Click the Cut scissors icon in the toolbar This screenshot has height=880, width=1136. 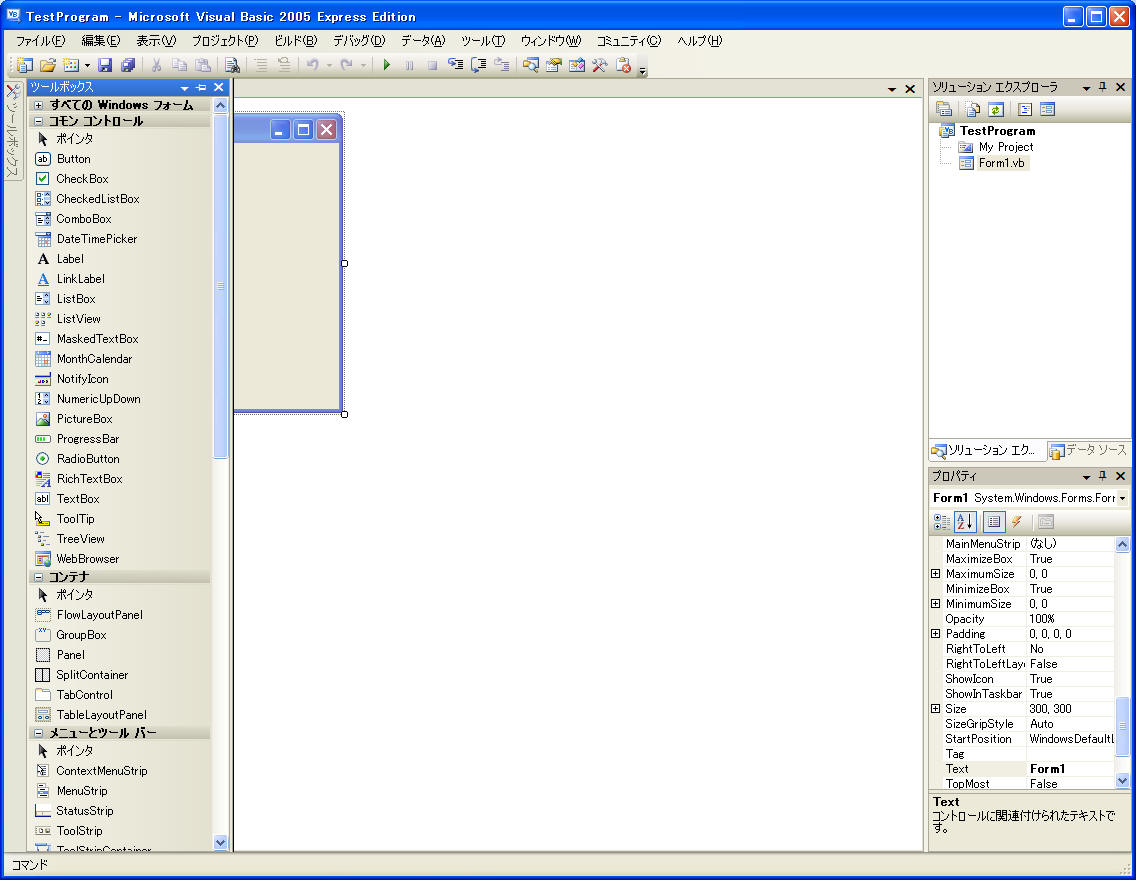coord(157,66)
